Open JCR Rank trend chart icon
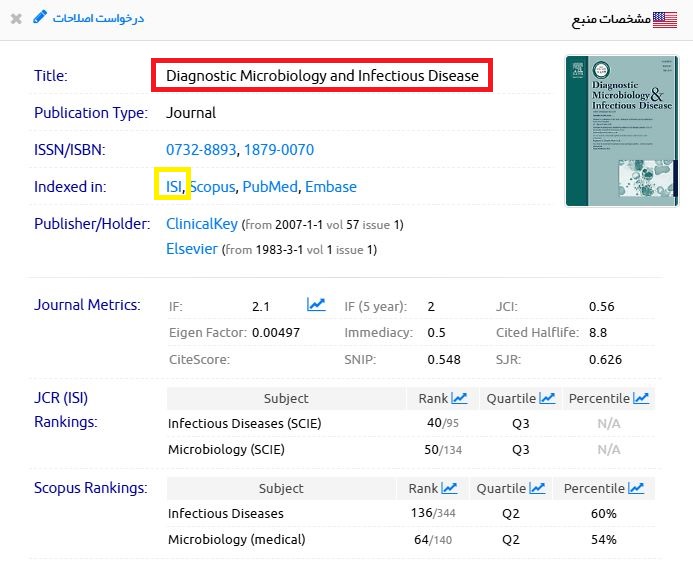This screenshot has width=693, height=573. 461,398
